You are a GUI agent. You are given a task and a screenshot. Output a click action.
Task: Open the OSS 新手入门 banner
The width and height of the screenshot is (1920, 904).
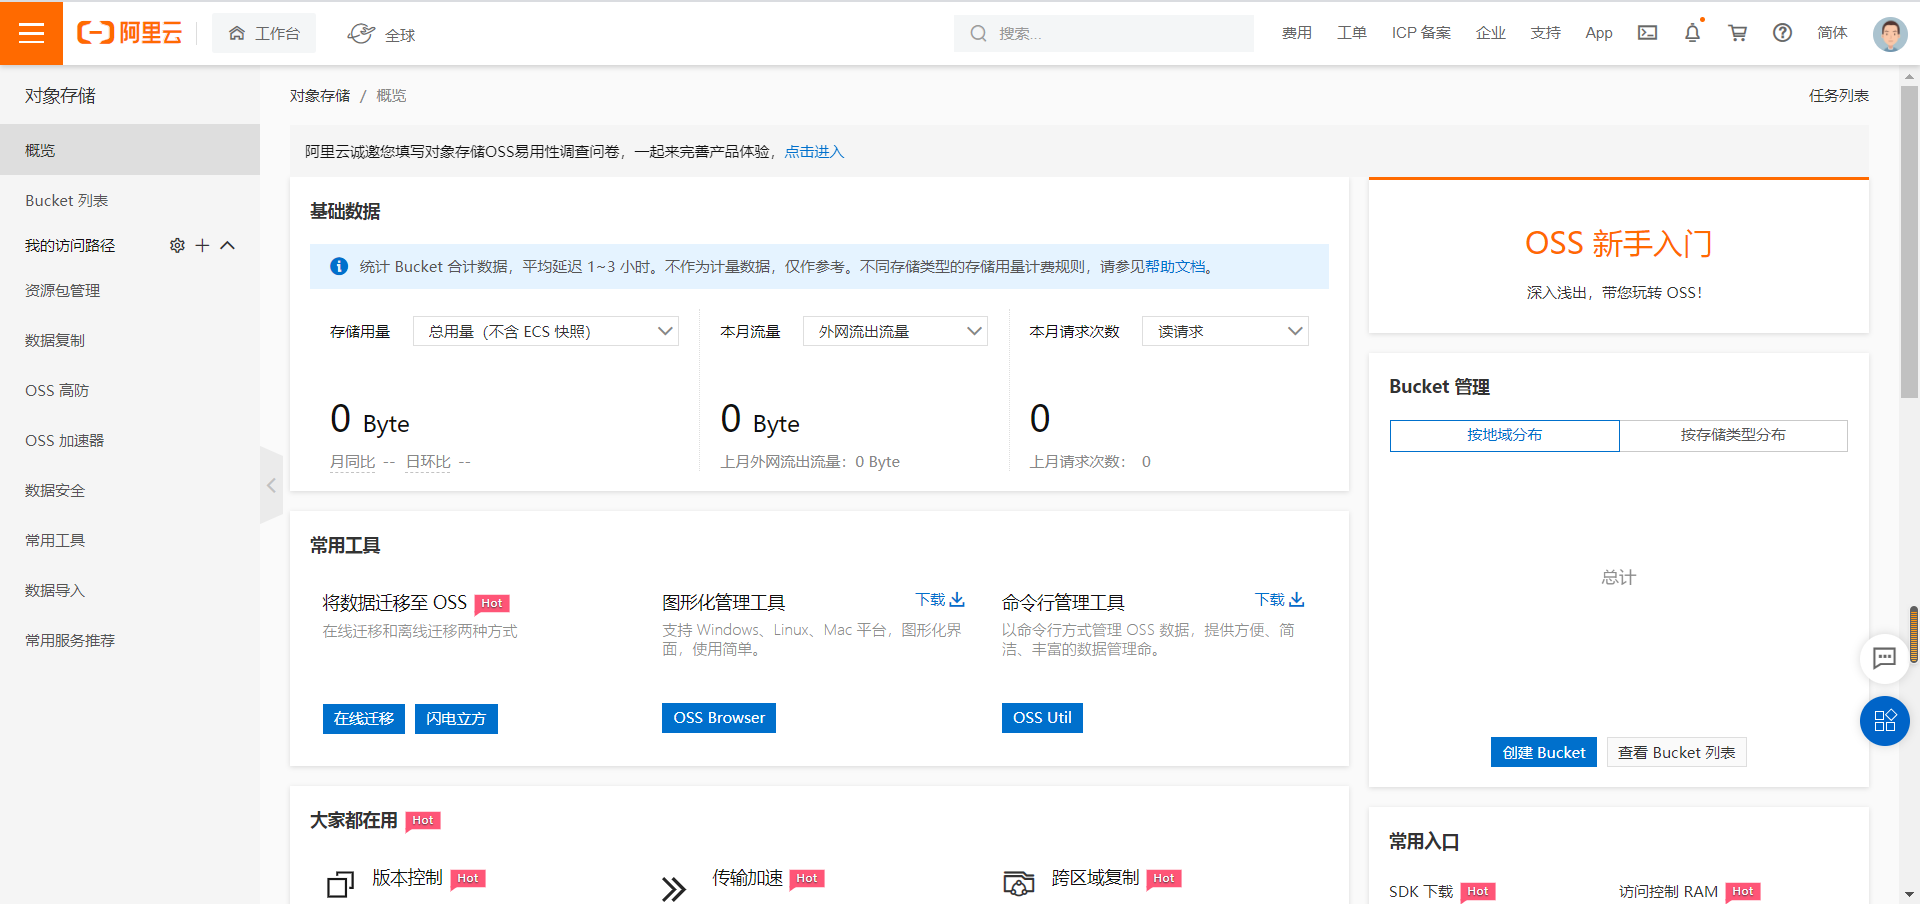pos(1619,257)
